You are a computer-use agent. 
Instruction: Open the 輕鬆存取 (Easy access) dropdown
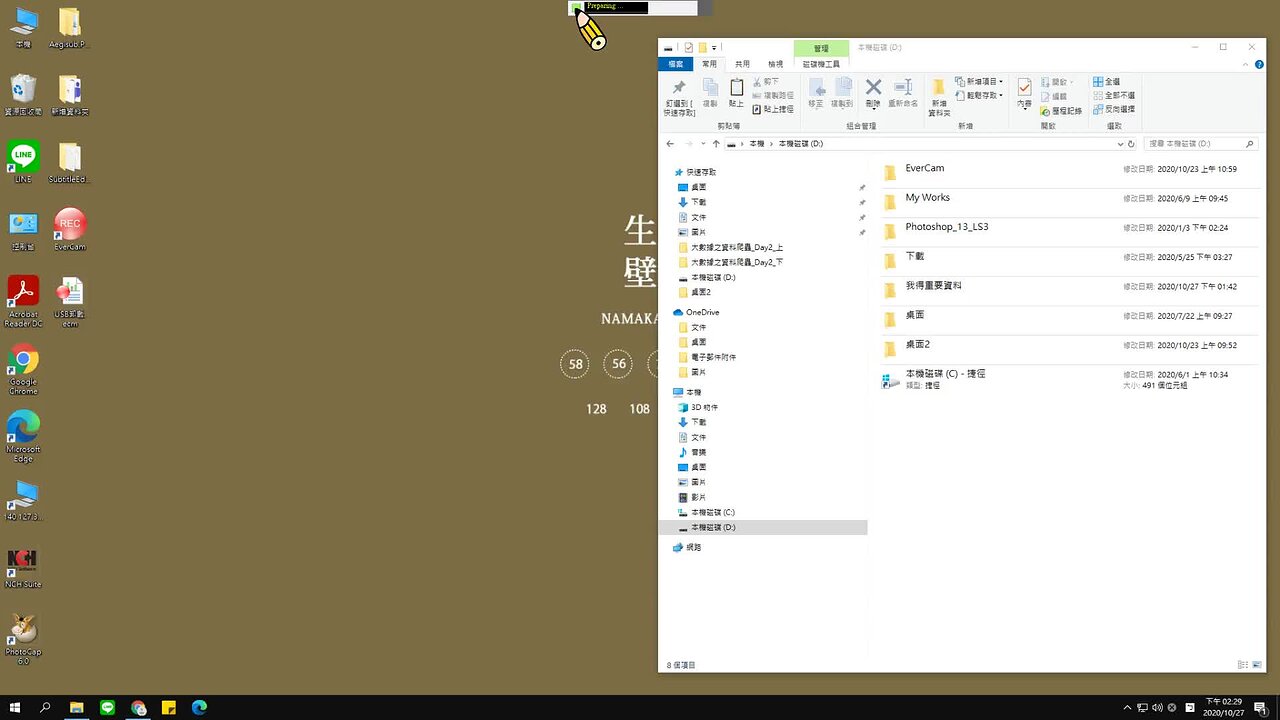(979, 95)
